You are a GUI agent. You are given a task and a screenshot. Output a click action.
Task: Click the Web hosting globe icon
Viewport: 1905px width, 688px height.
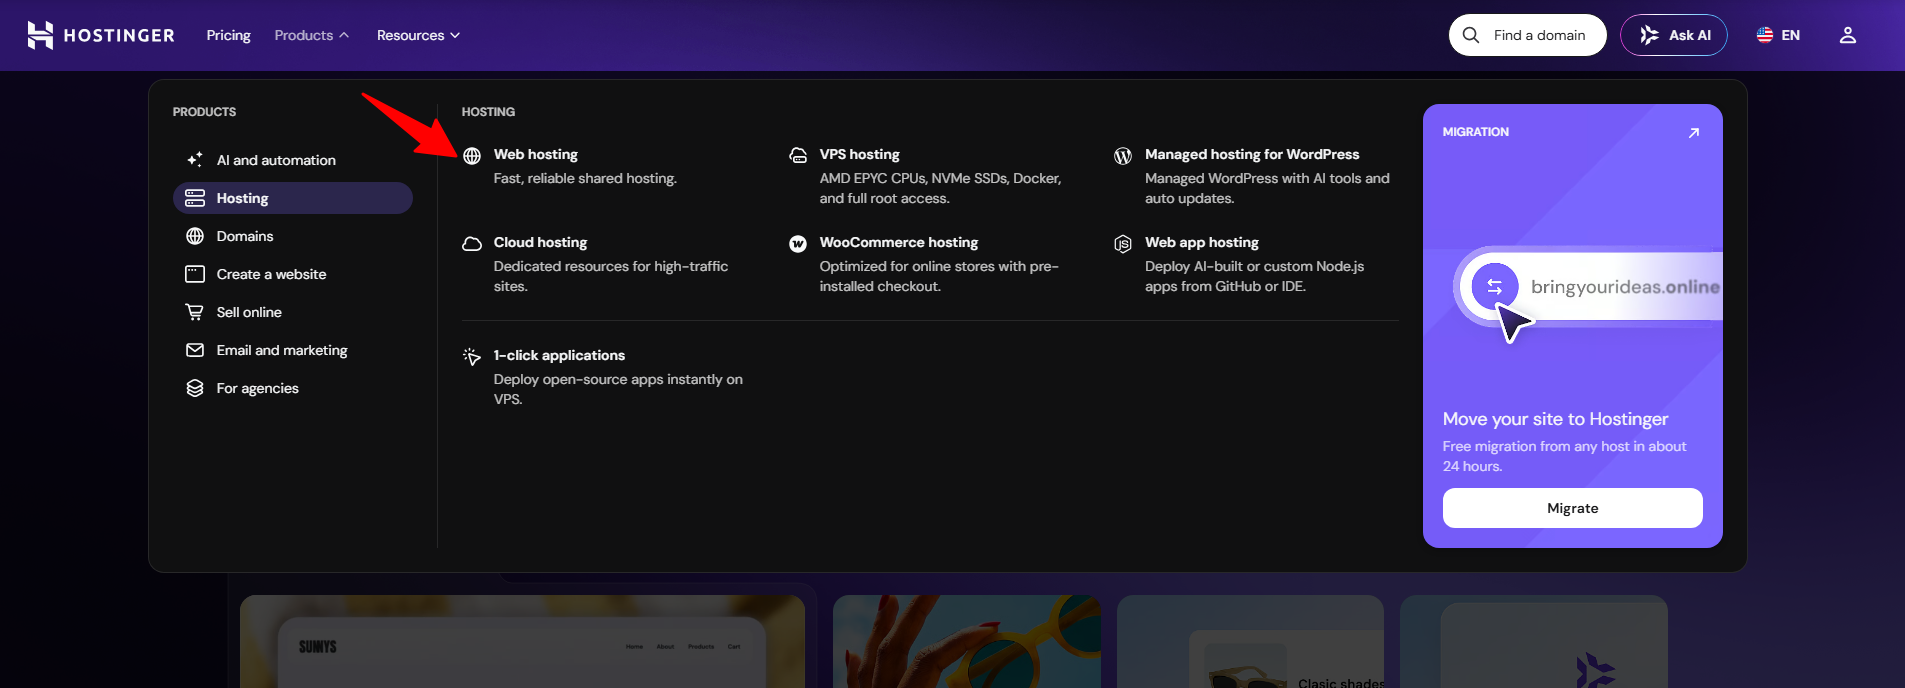(472, 156)
